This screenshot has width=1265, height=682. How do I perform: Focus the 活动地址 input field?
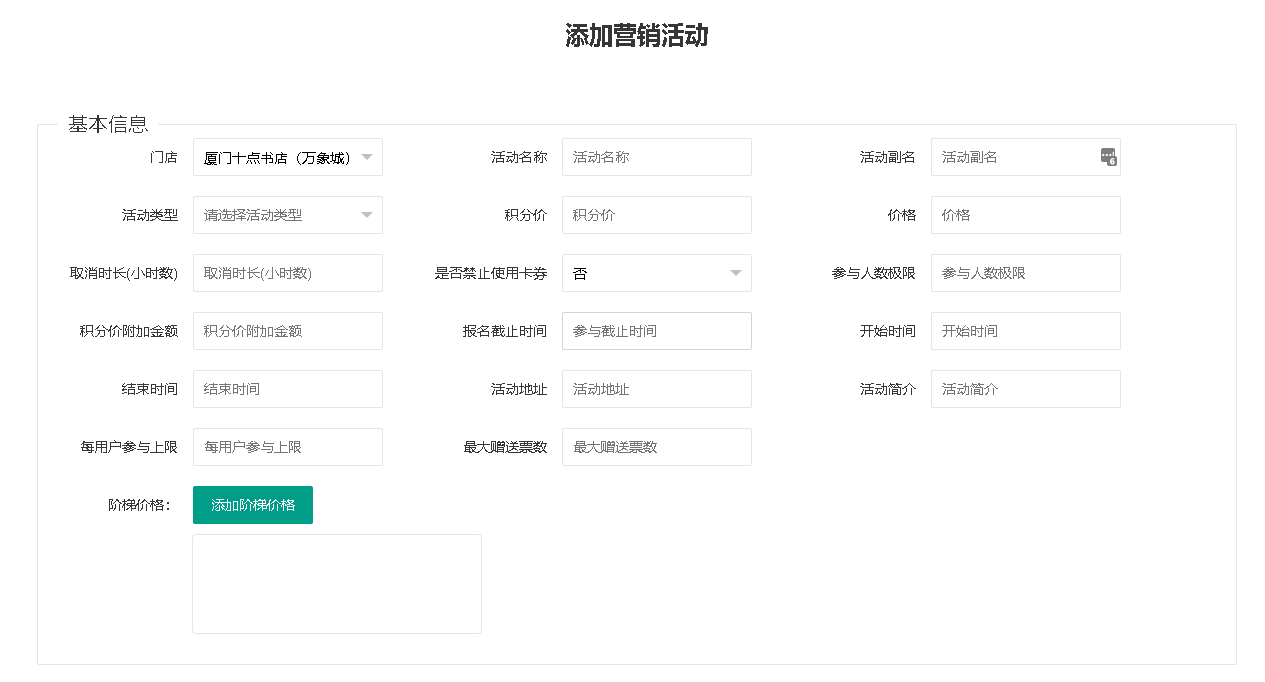(656, 389)
